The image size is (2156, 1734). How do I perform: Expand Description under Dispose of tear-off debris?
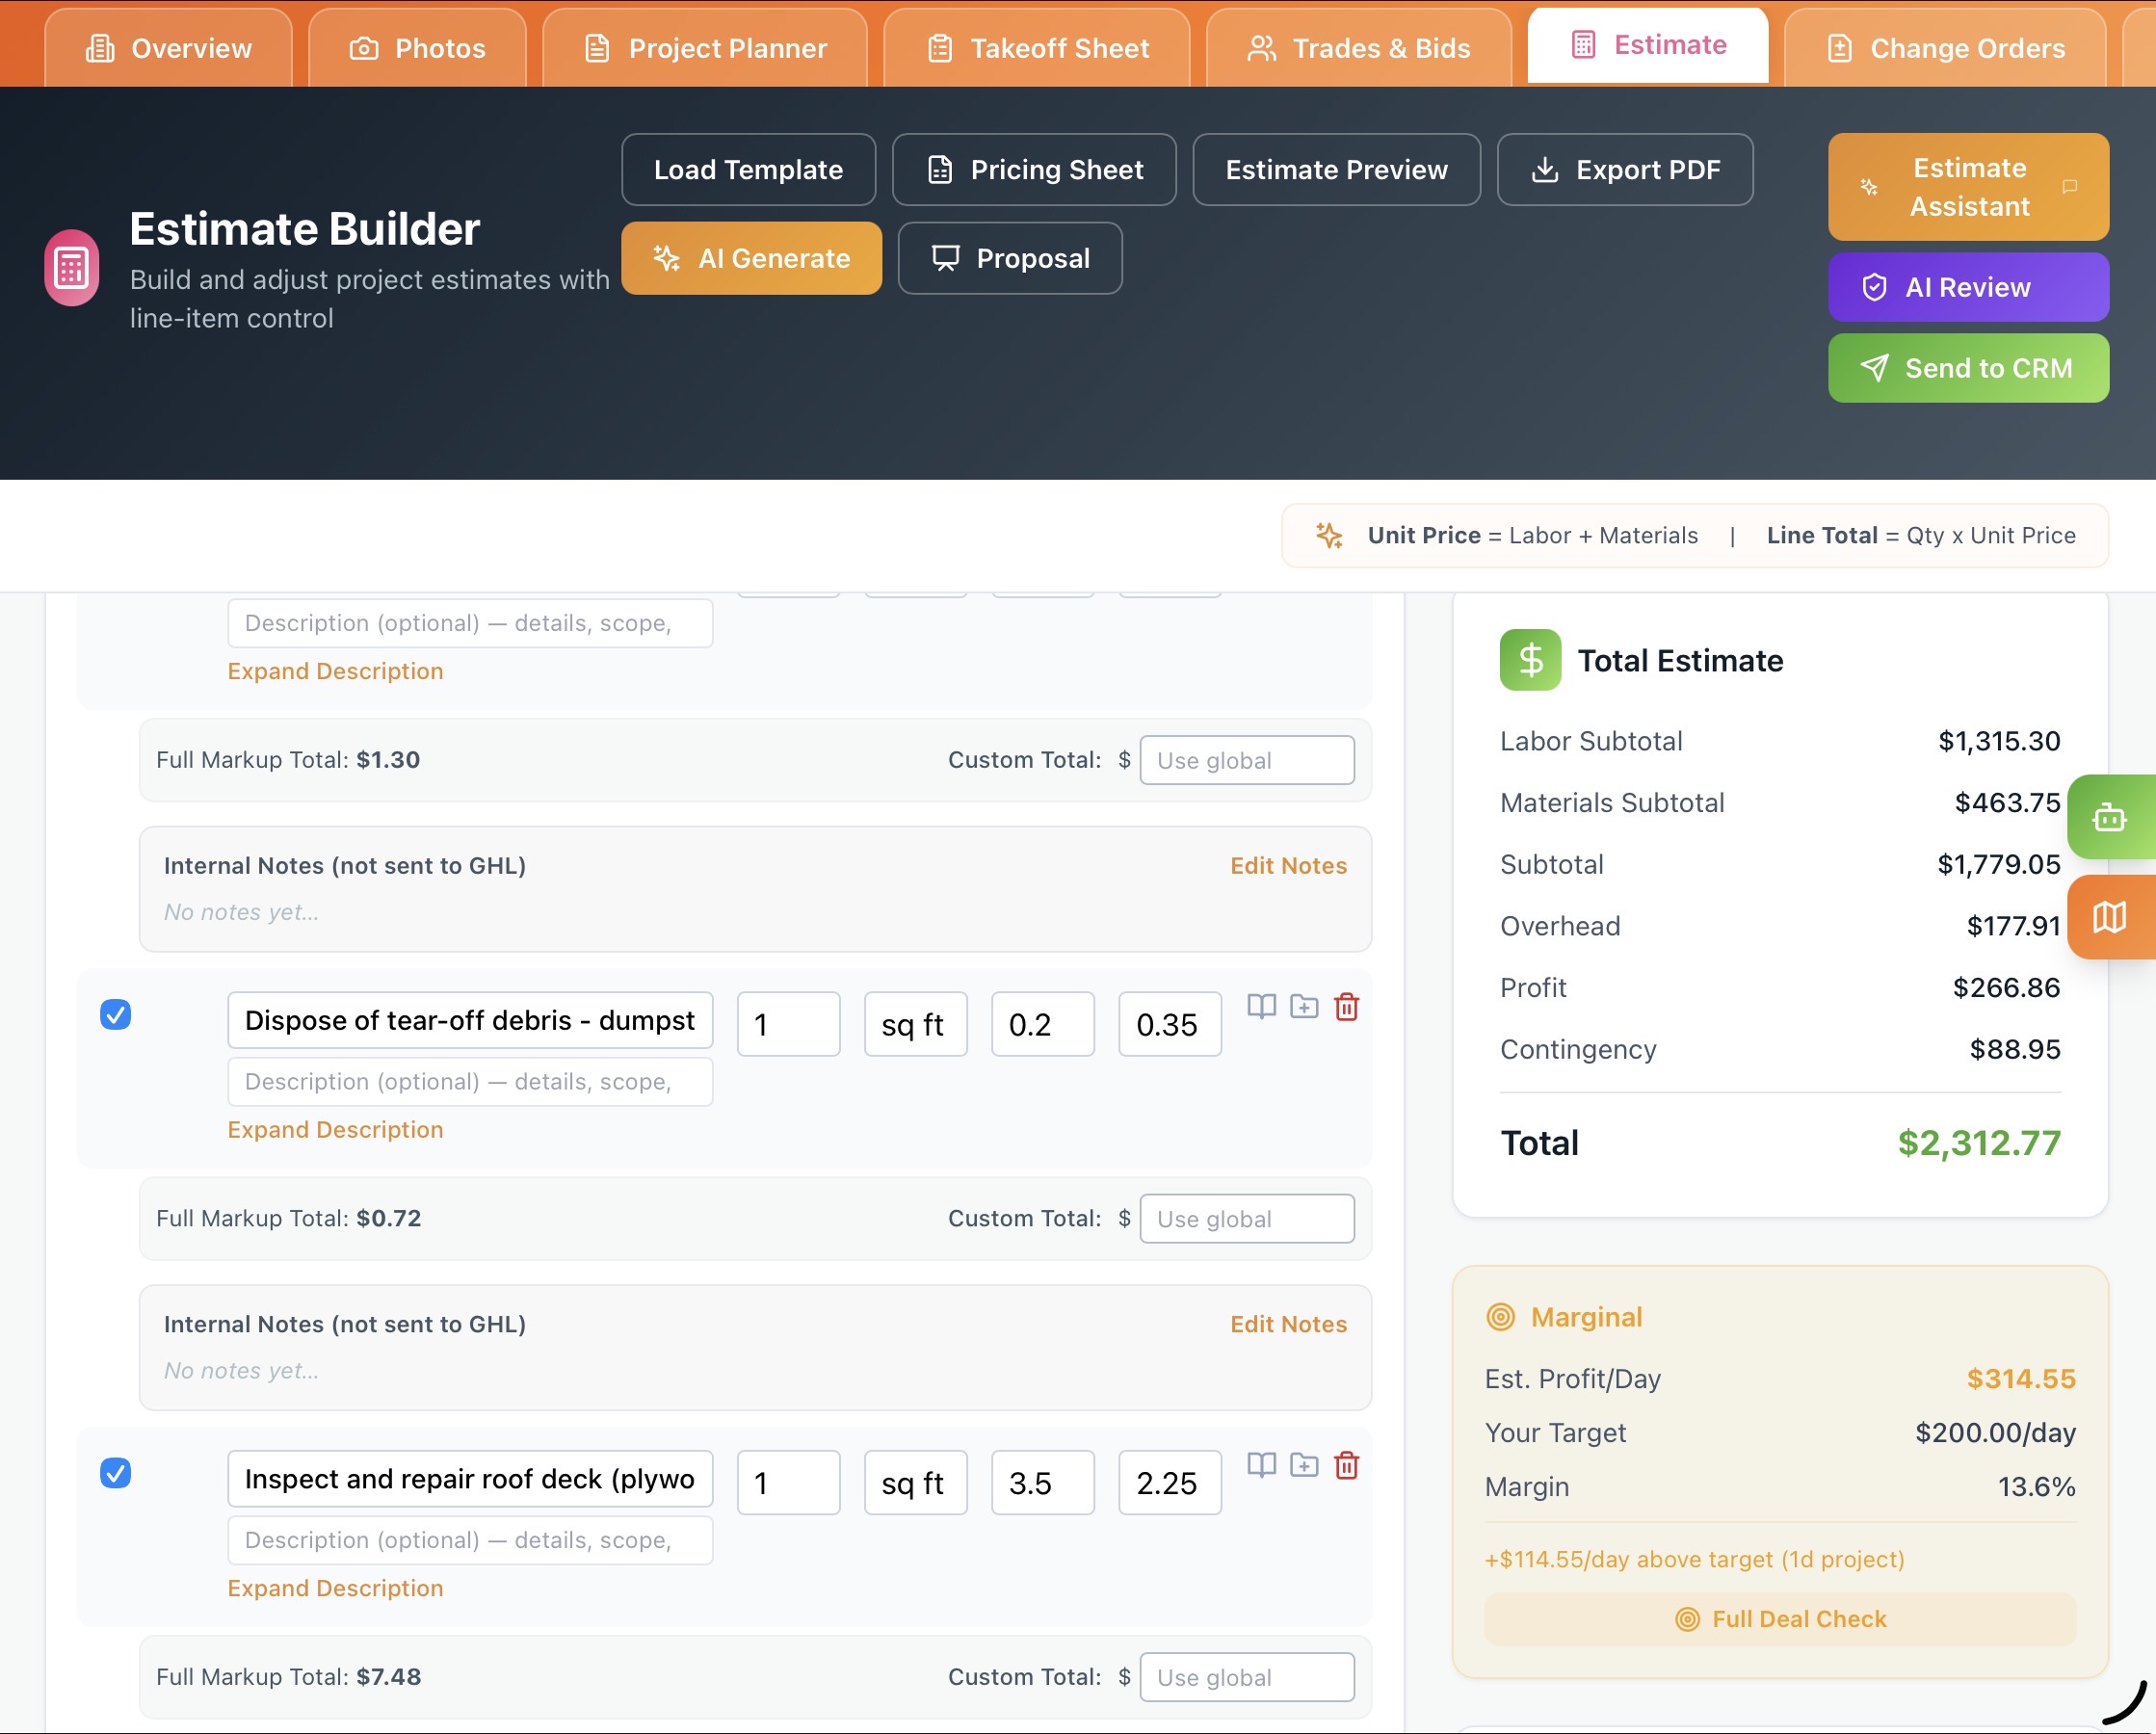(x=335, y=1129)
